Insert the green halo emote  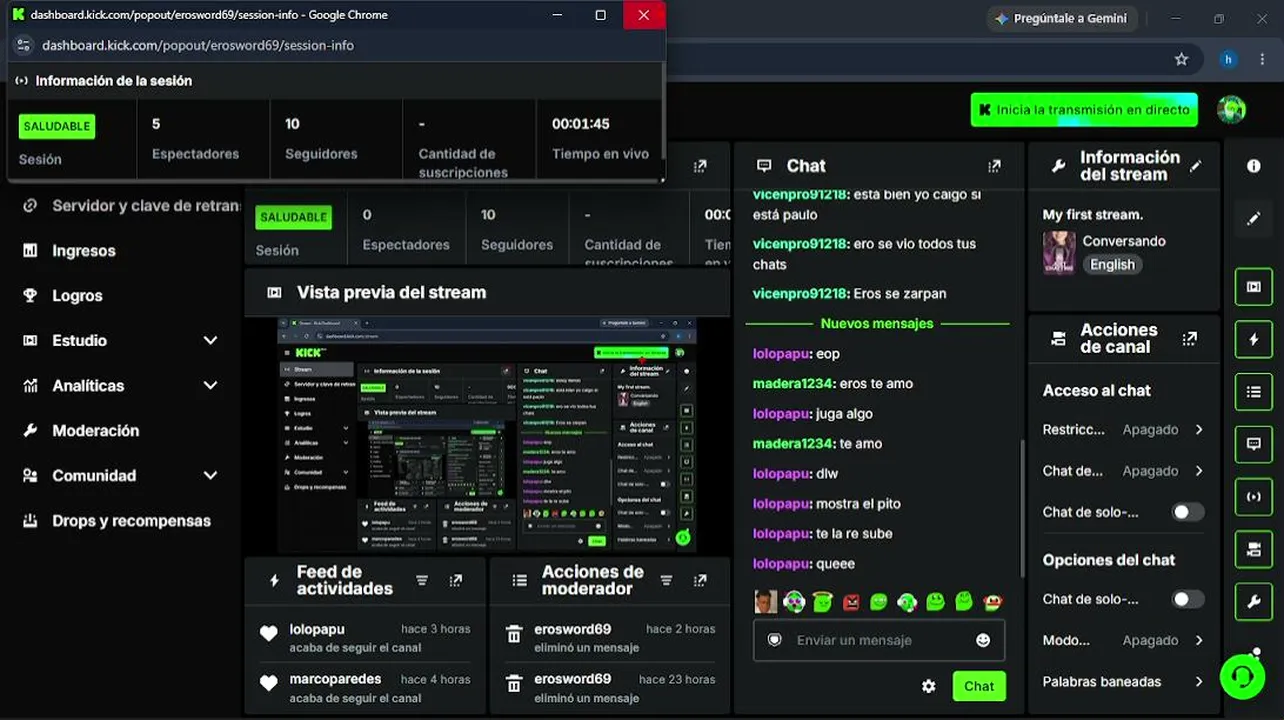[x=823, y=602]
